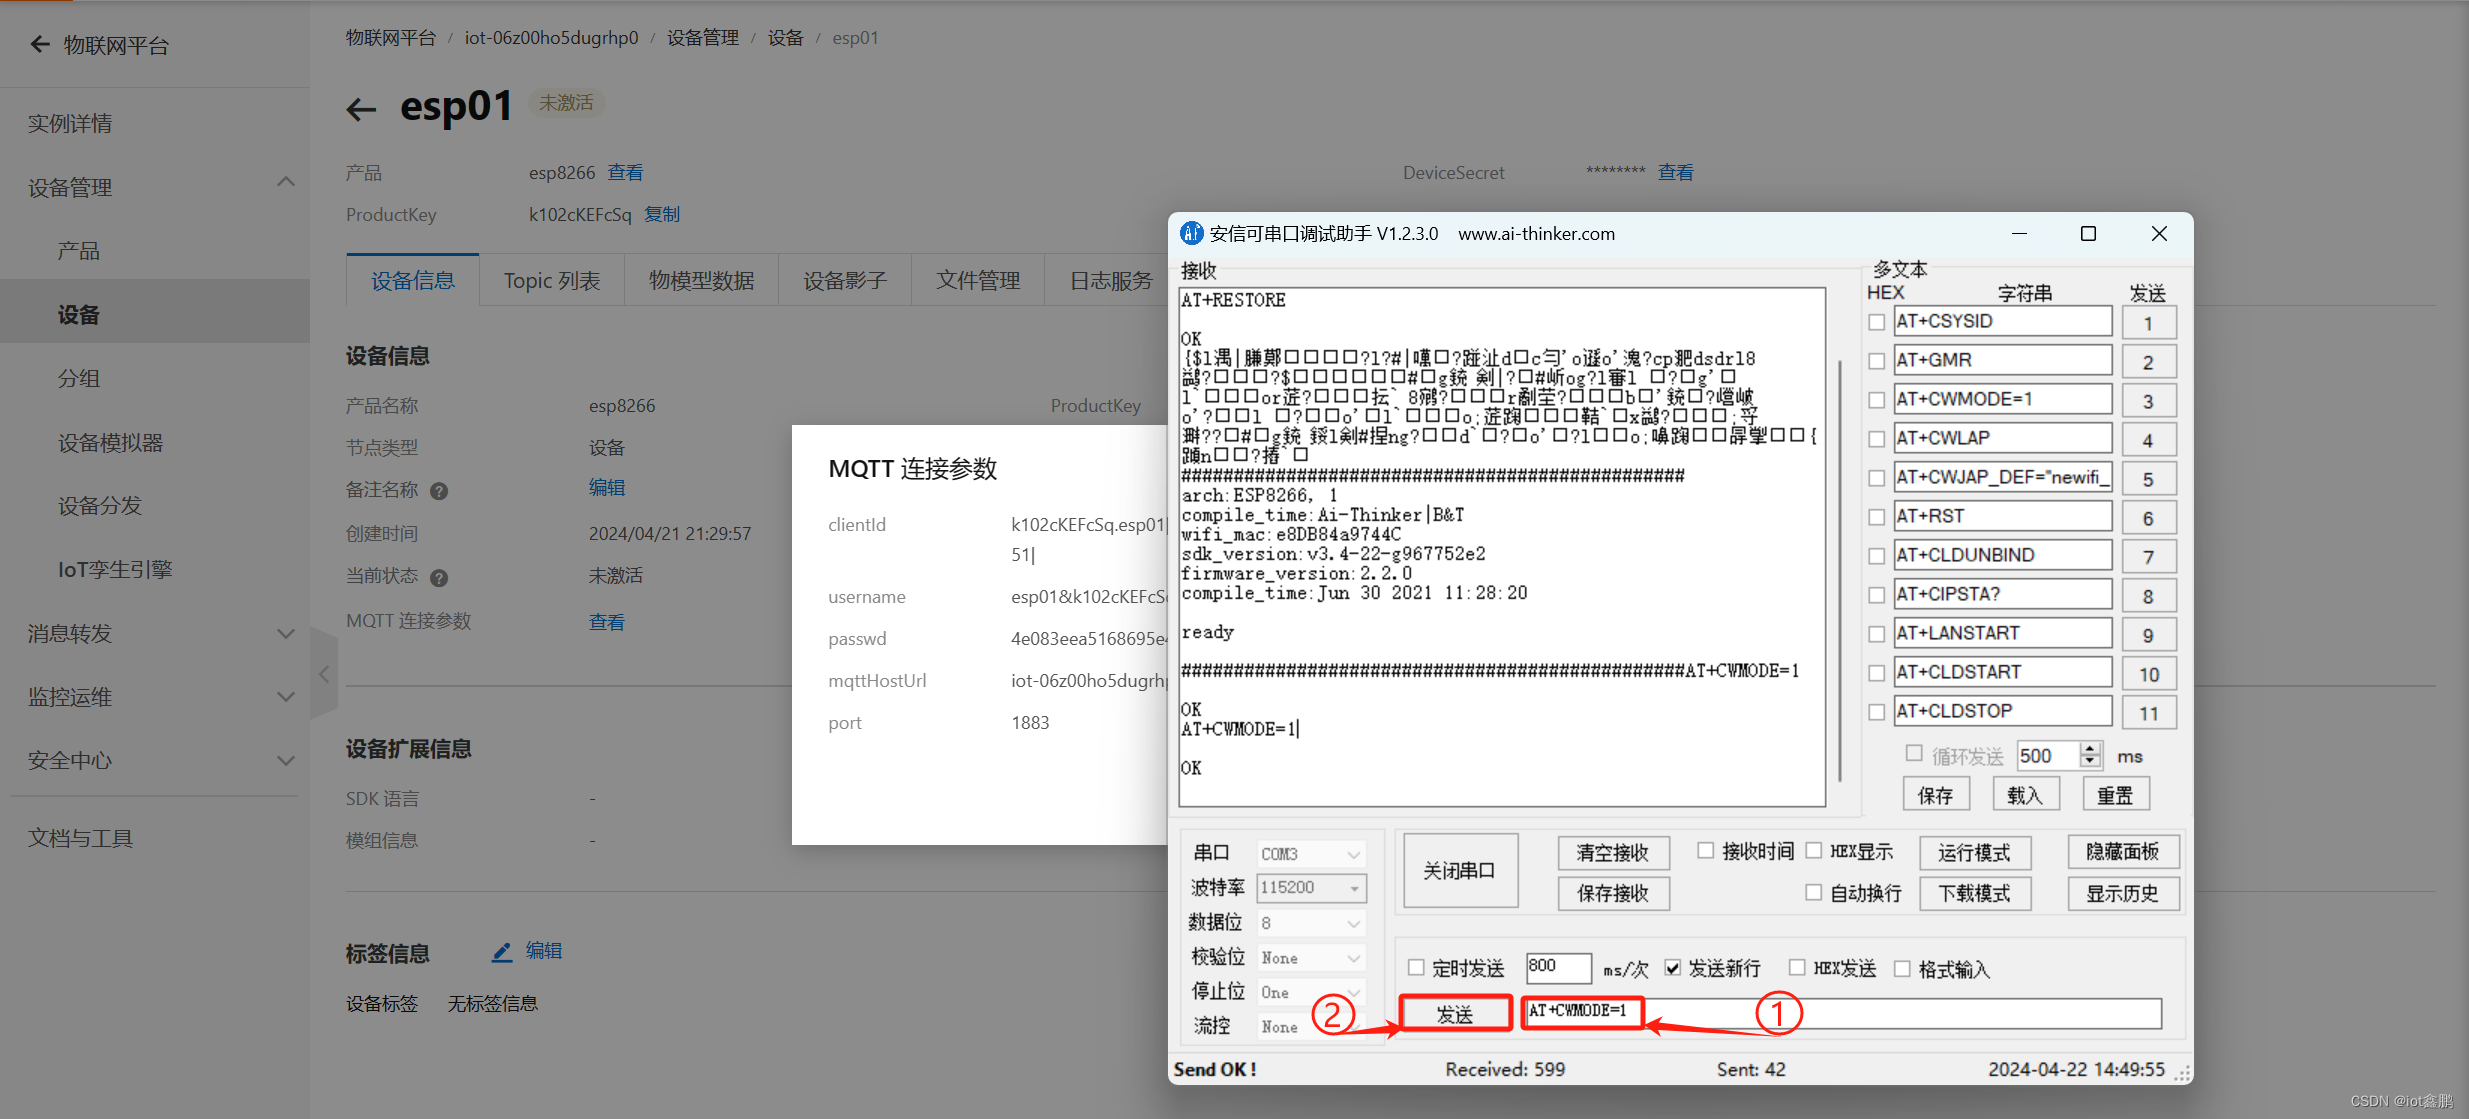This screenshot has width=2469, height=1119.
Task: Enable the 接收时间 checkbox
Action: tap(1706, 850)
